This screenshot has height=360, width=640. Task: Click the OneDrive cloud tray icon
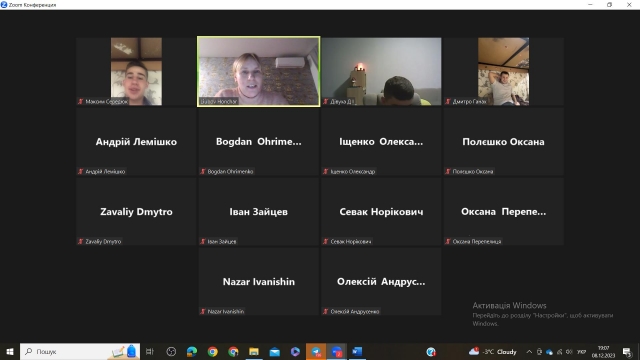549,352
